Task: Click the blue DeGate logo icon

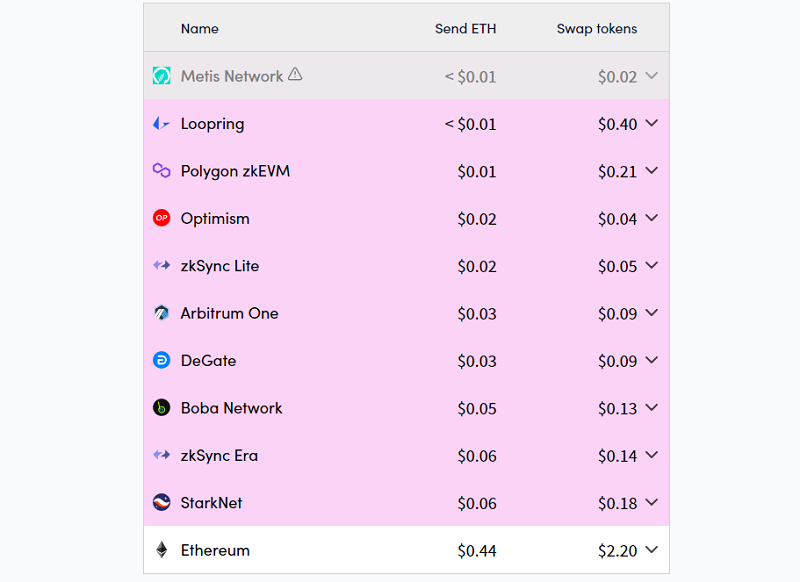Action: (x=161, y=360)
